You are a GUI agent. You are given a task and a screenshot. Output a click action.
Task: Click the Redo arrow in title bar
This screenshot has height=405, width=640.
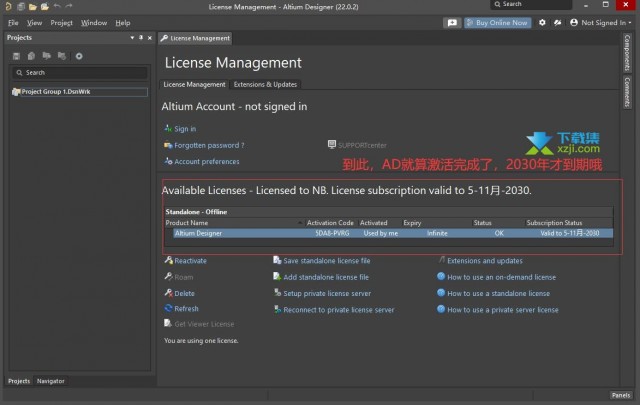(69, 6)
